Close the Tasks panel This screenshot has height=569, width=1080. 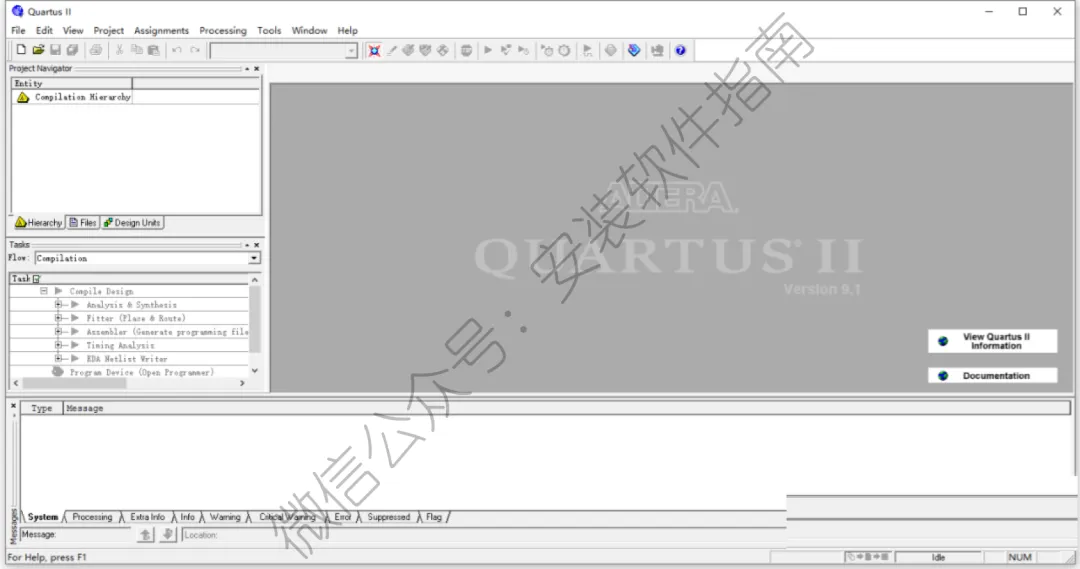point(257,245)
